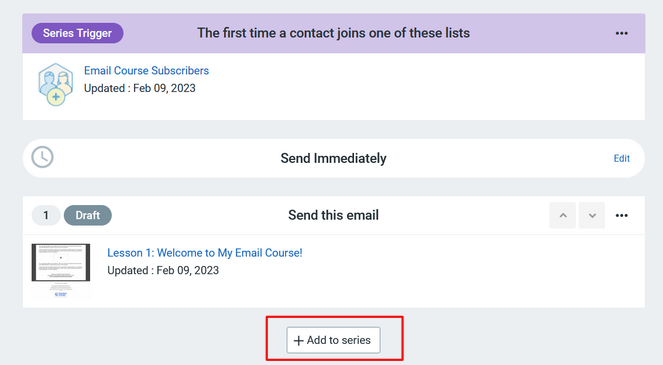Select the step number 1 badge
Viewport: 663px width, 365px height.
tap(46, 215)
